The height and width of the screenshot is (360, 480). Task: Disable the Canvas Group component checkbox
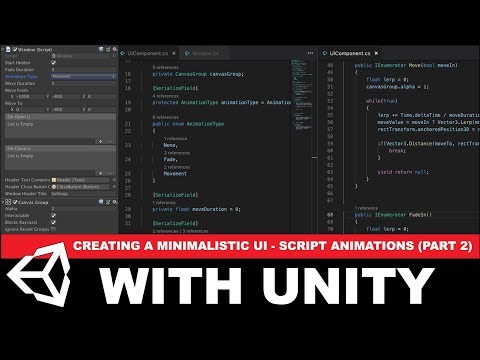click(15, 202)
